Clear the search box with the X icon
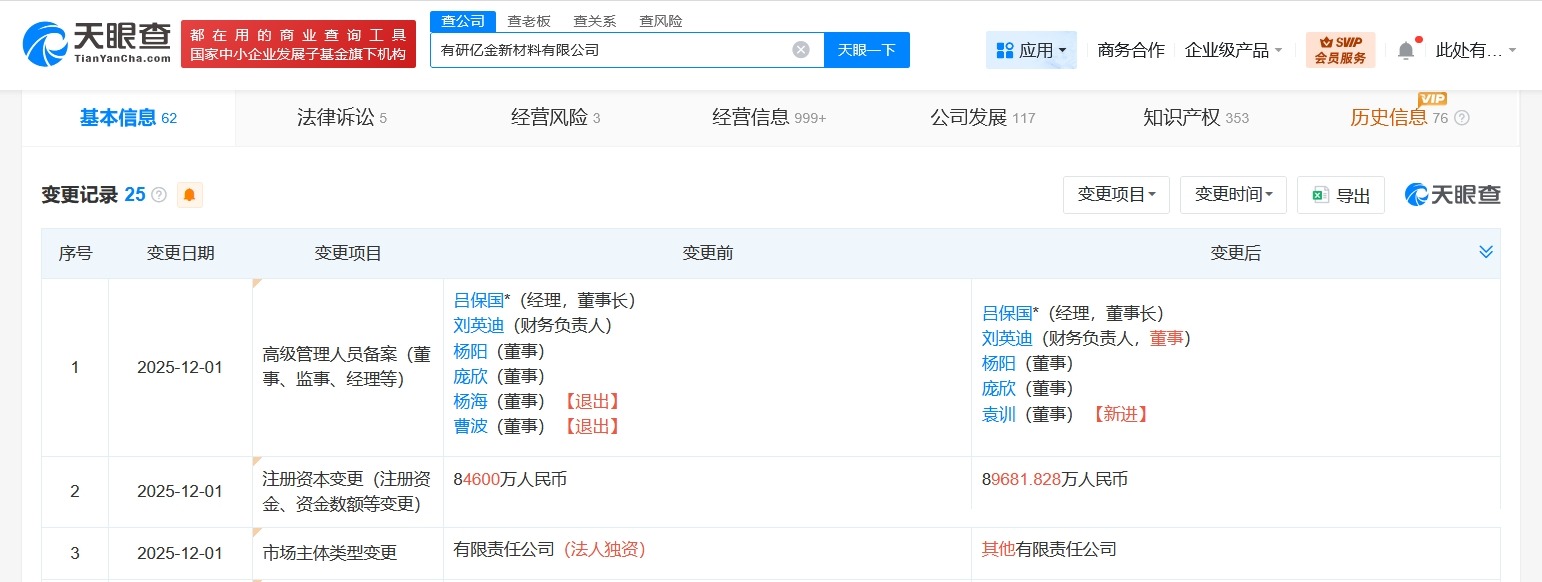The width and height of the screenshot is (1542, 582). 800,49
